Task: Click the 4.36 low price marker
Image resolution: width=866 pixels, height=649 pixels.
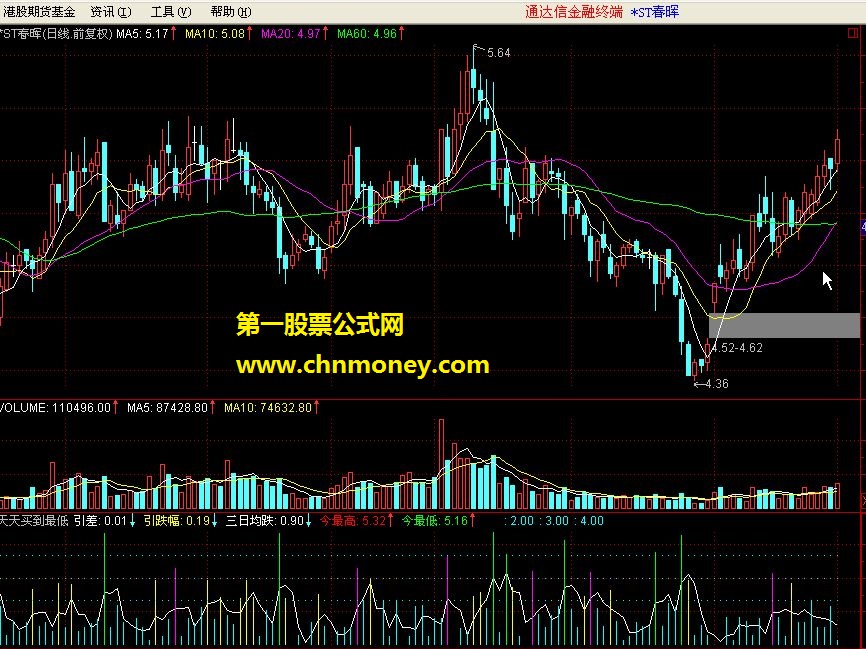Action: point(717,384)
